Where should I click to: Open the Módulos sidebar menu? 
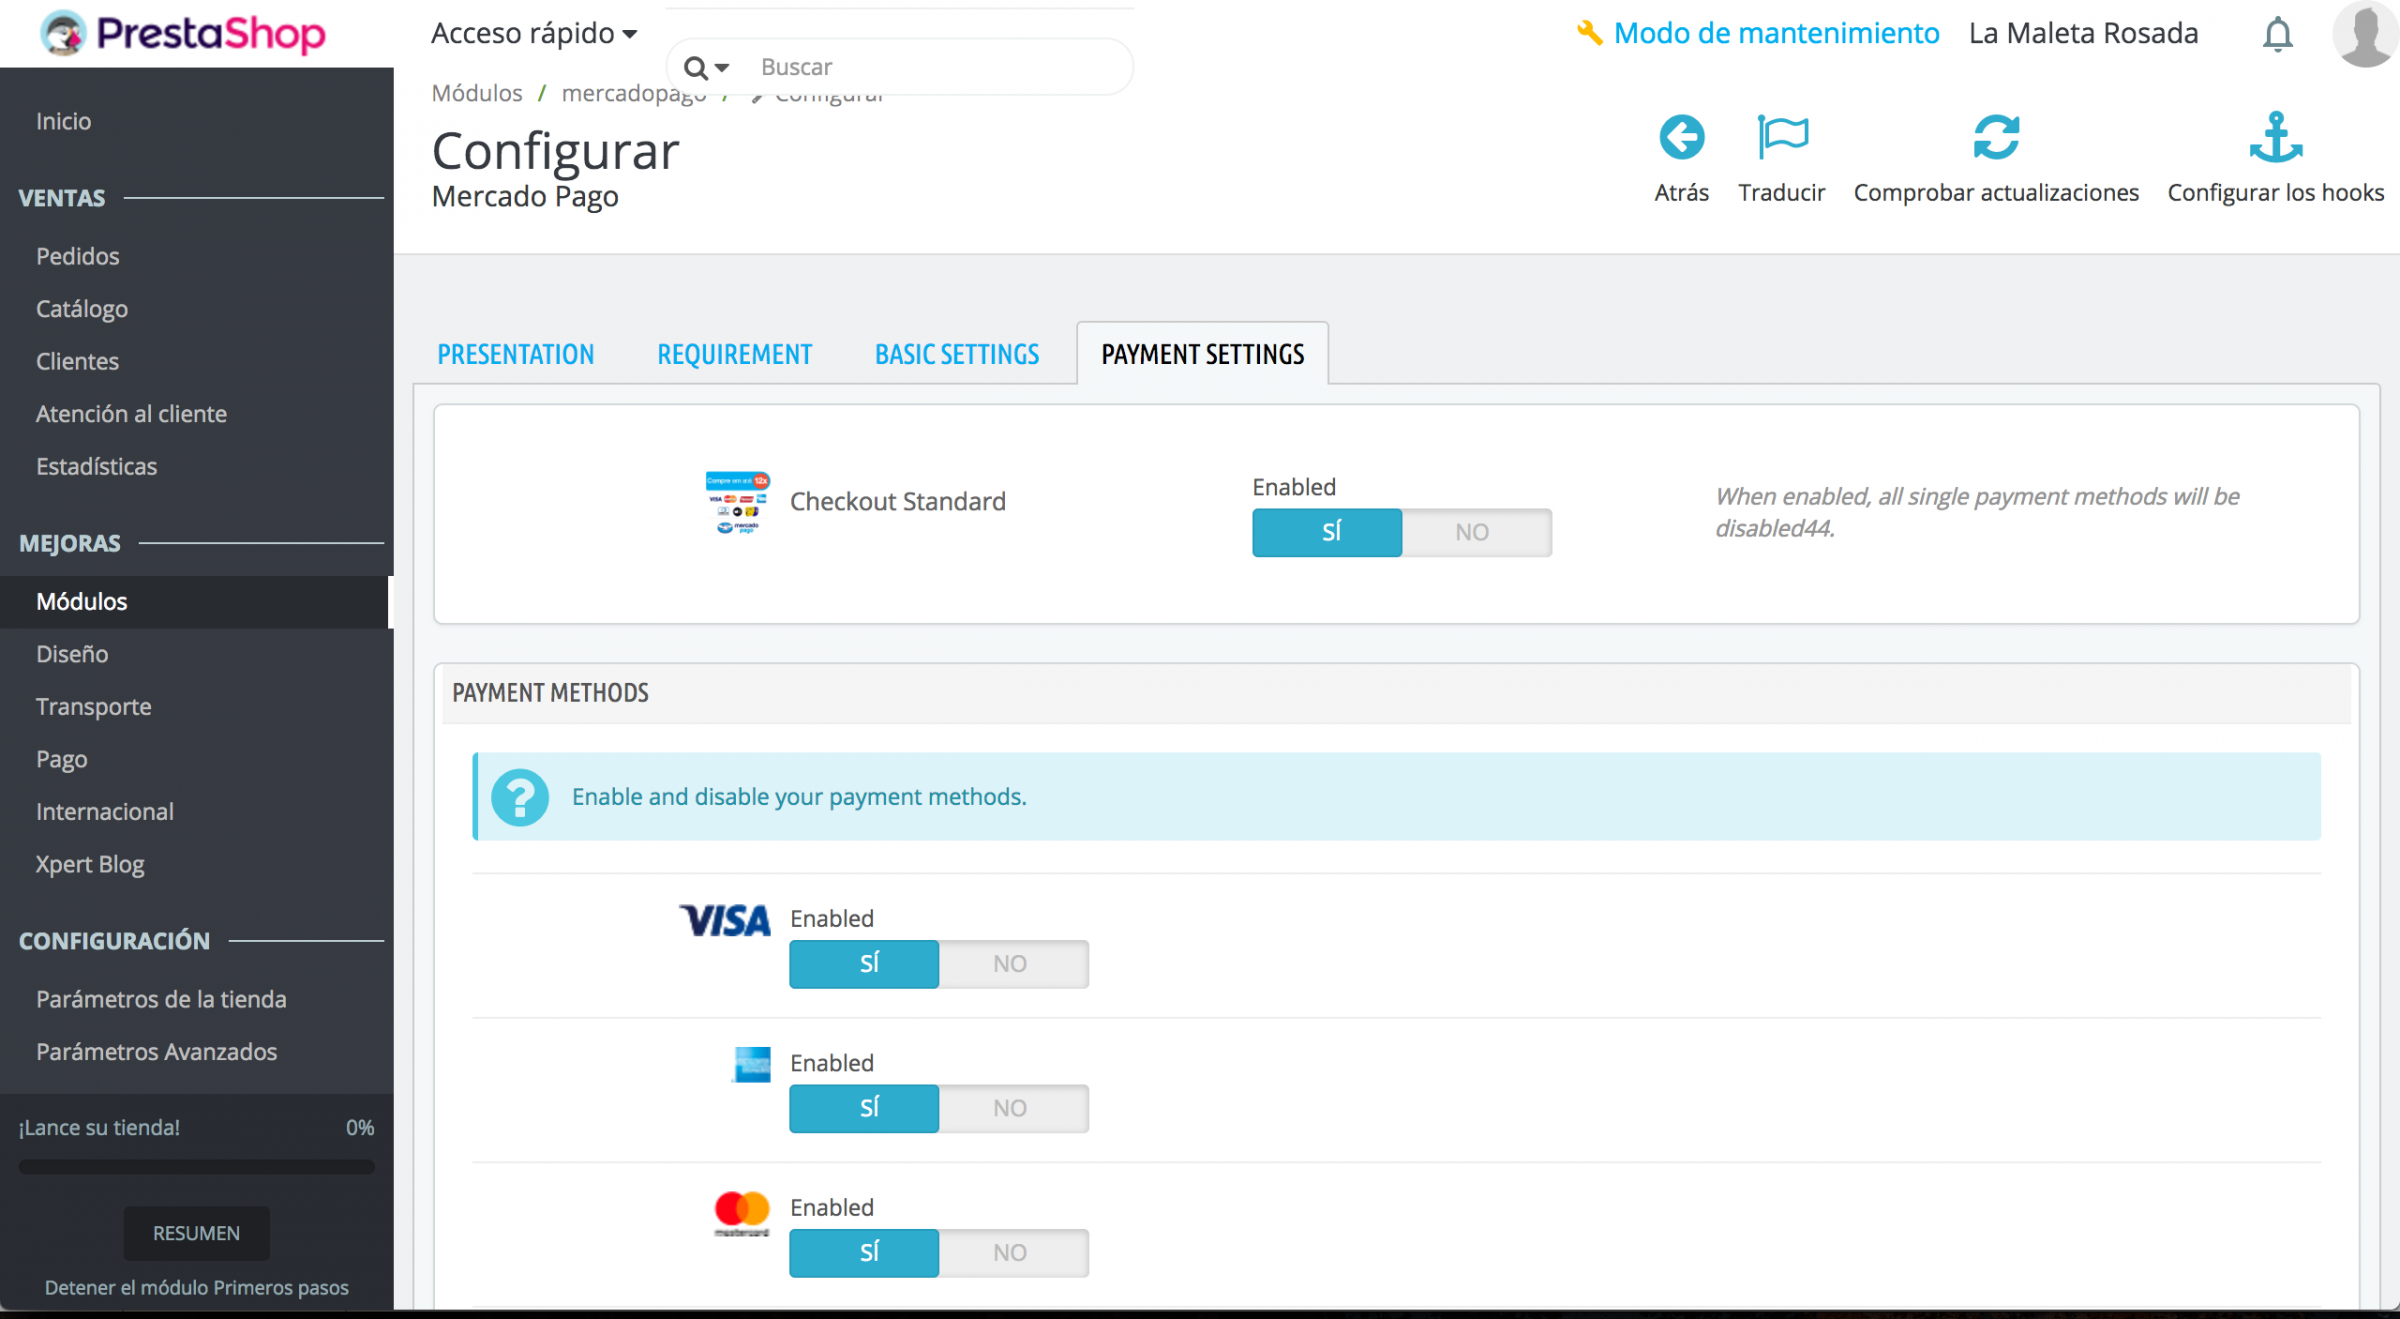(x=82, y=602)
